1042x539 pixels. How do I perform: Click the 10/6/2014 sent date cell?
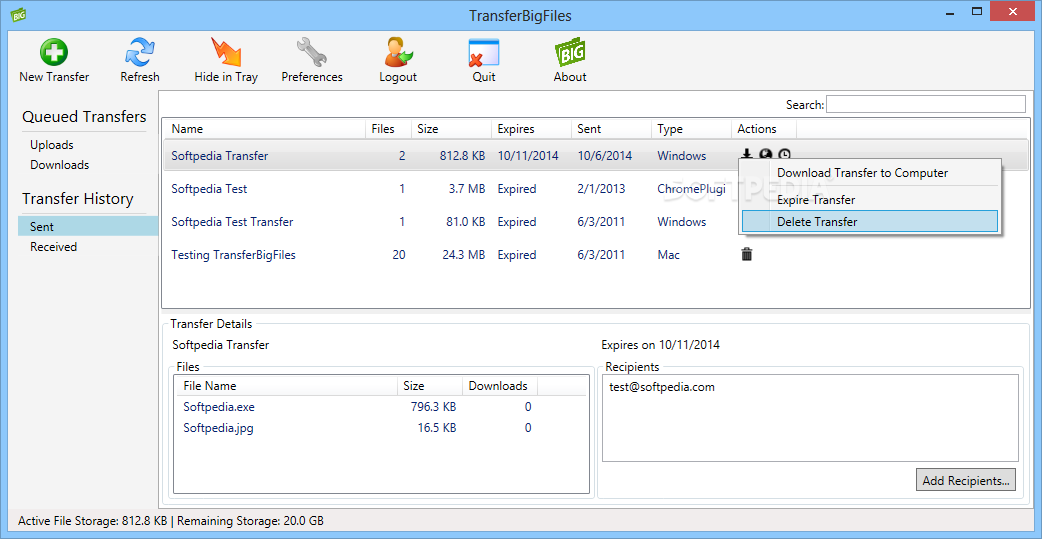click(605, 156)
